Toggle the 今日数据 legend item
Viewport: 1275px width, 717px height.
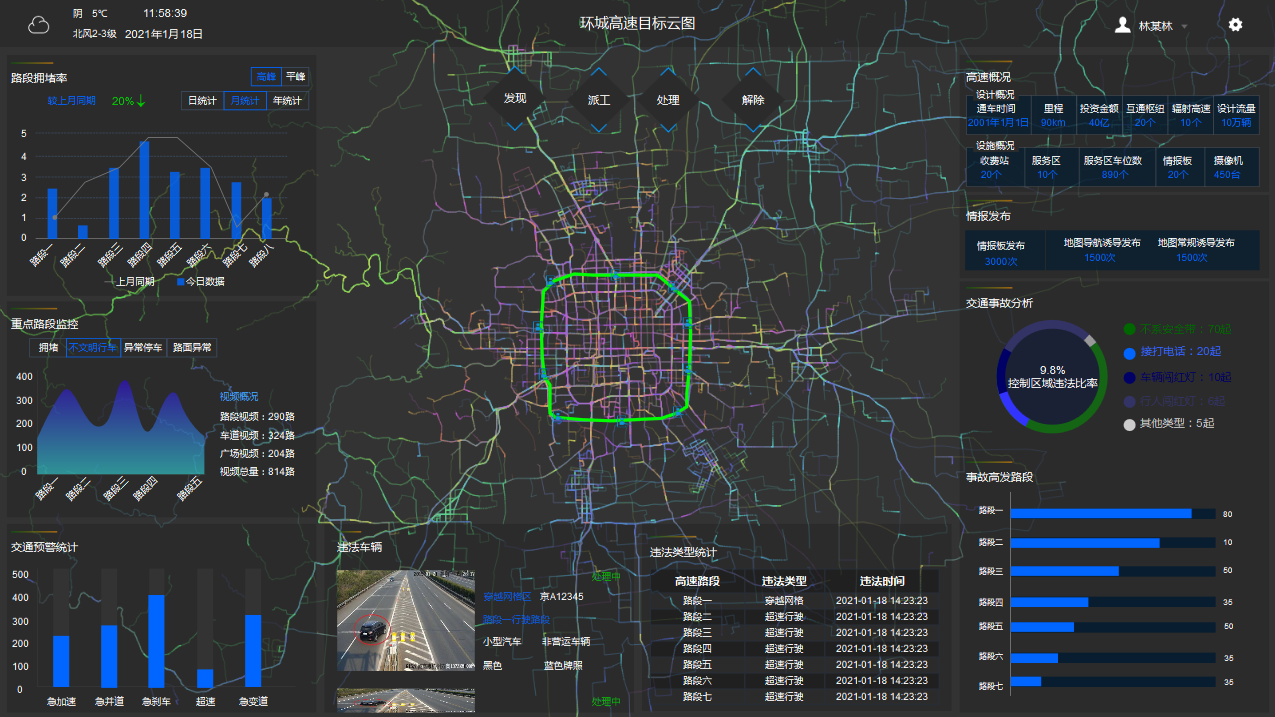tap(200, 282)
